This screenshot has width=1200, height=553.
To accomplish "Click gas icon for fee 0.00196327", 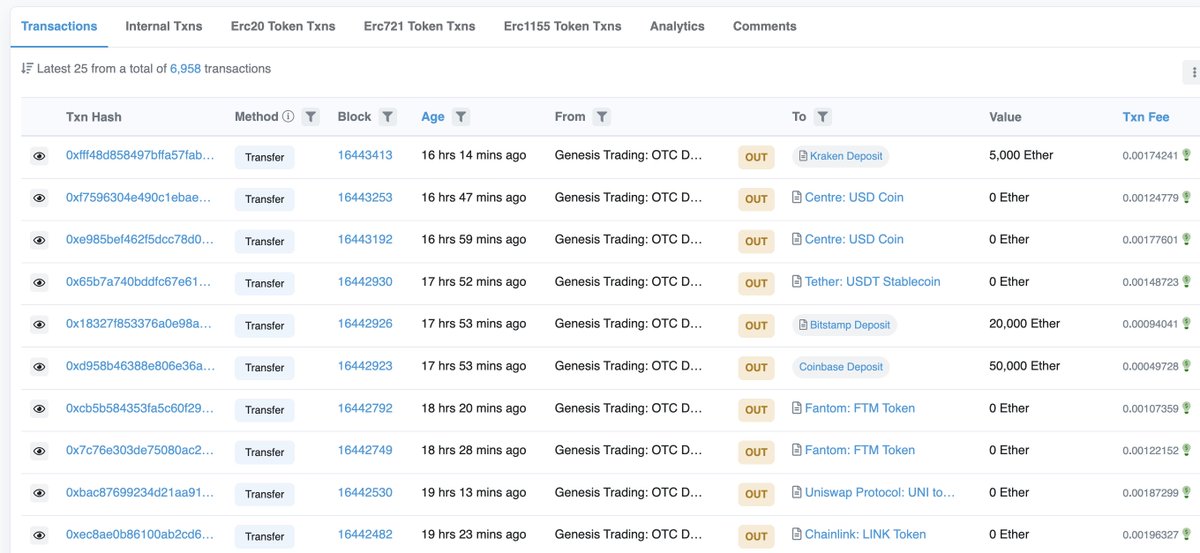I will pos(1187,534).
